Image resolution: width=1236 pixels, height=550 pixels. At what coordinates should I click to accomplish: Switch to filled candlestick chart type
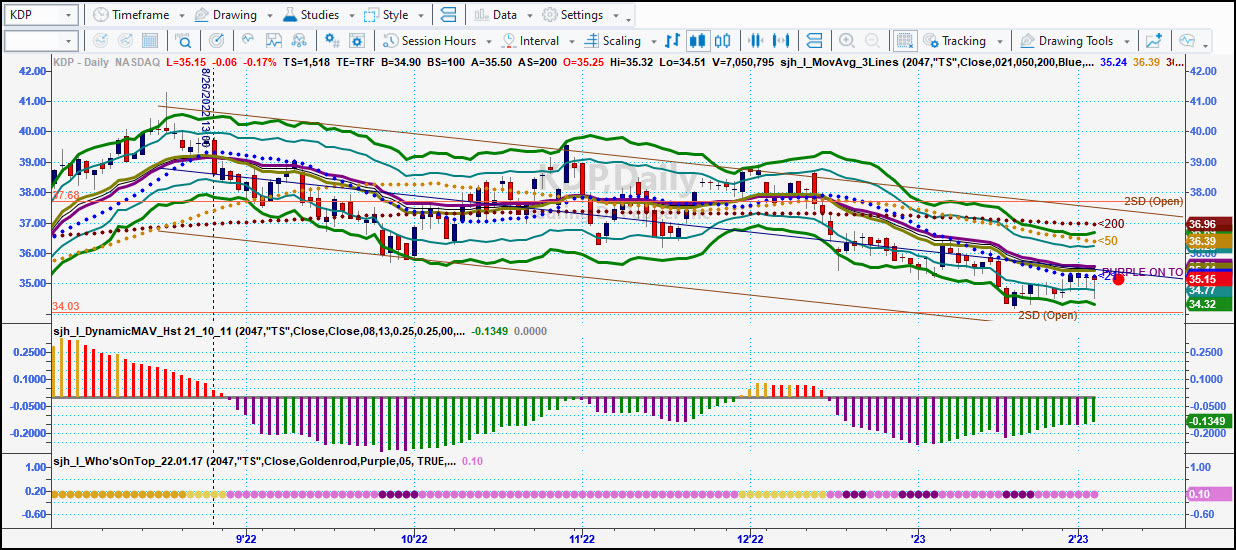(x=698, y=41)
